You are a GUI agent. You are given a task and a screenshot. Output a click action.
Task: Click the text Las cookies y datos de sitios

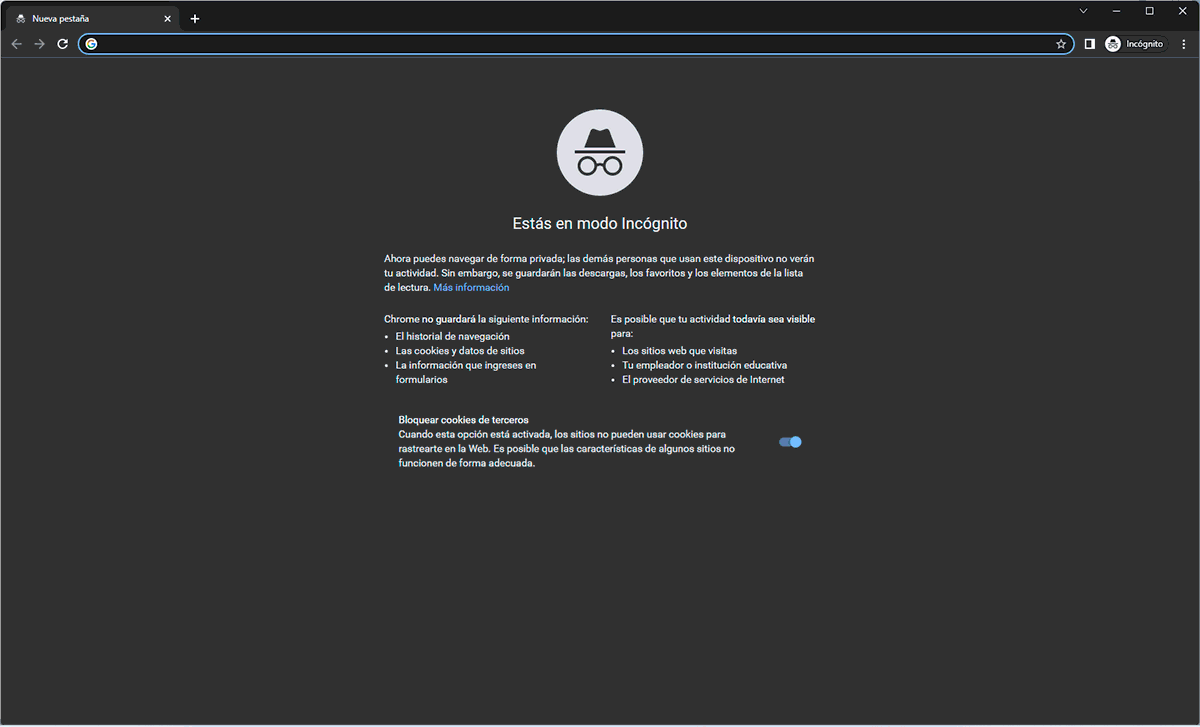(460, 351)
